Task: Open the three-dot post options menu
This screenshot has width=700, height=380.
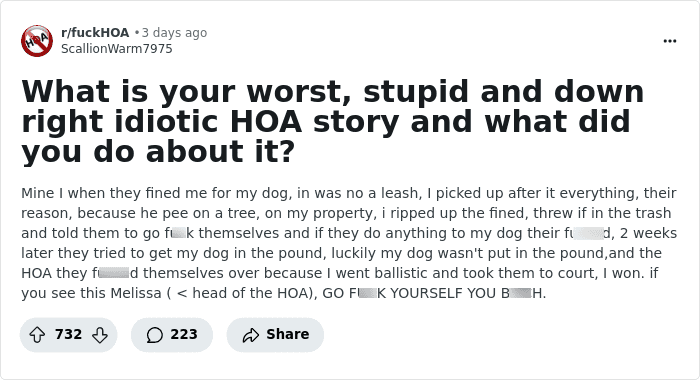Action: pos(670,41)
